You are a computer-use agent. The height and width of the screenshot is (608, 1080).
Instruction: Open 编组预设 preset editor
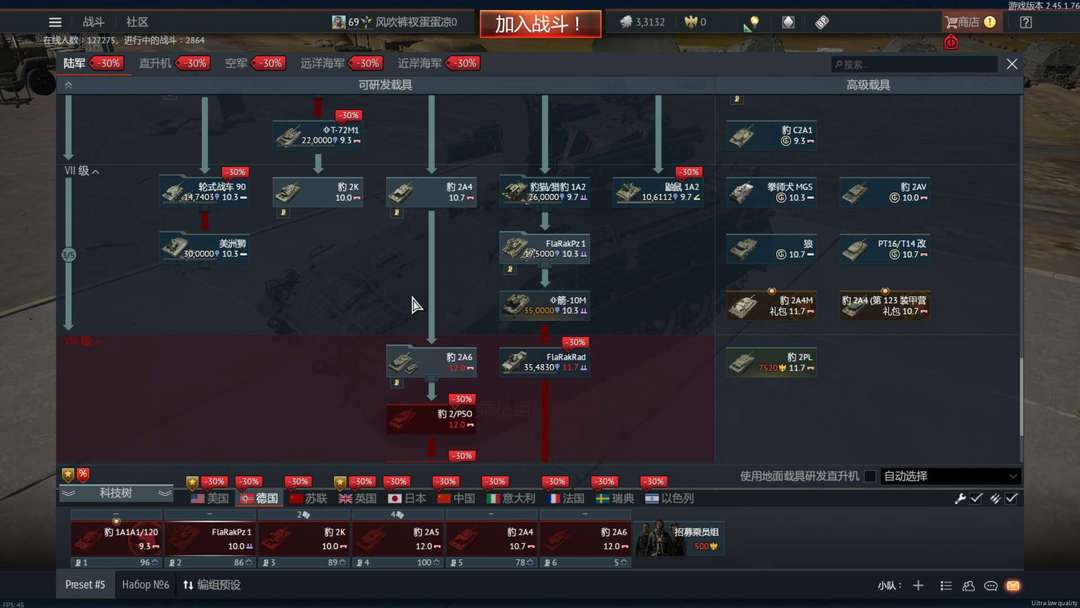point(212,585)
